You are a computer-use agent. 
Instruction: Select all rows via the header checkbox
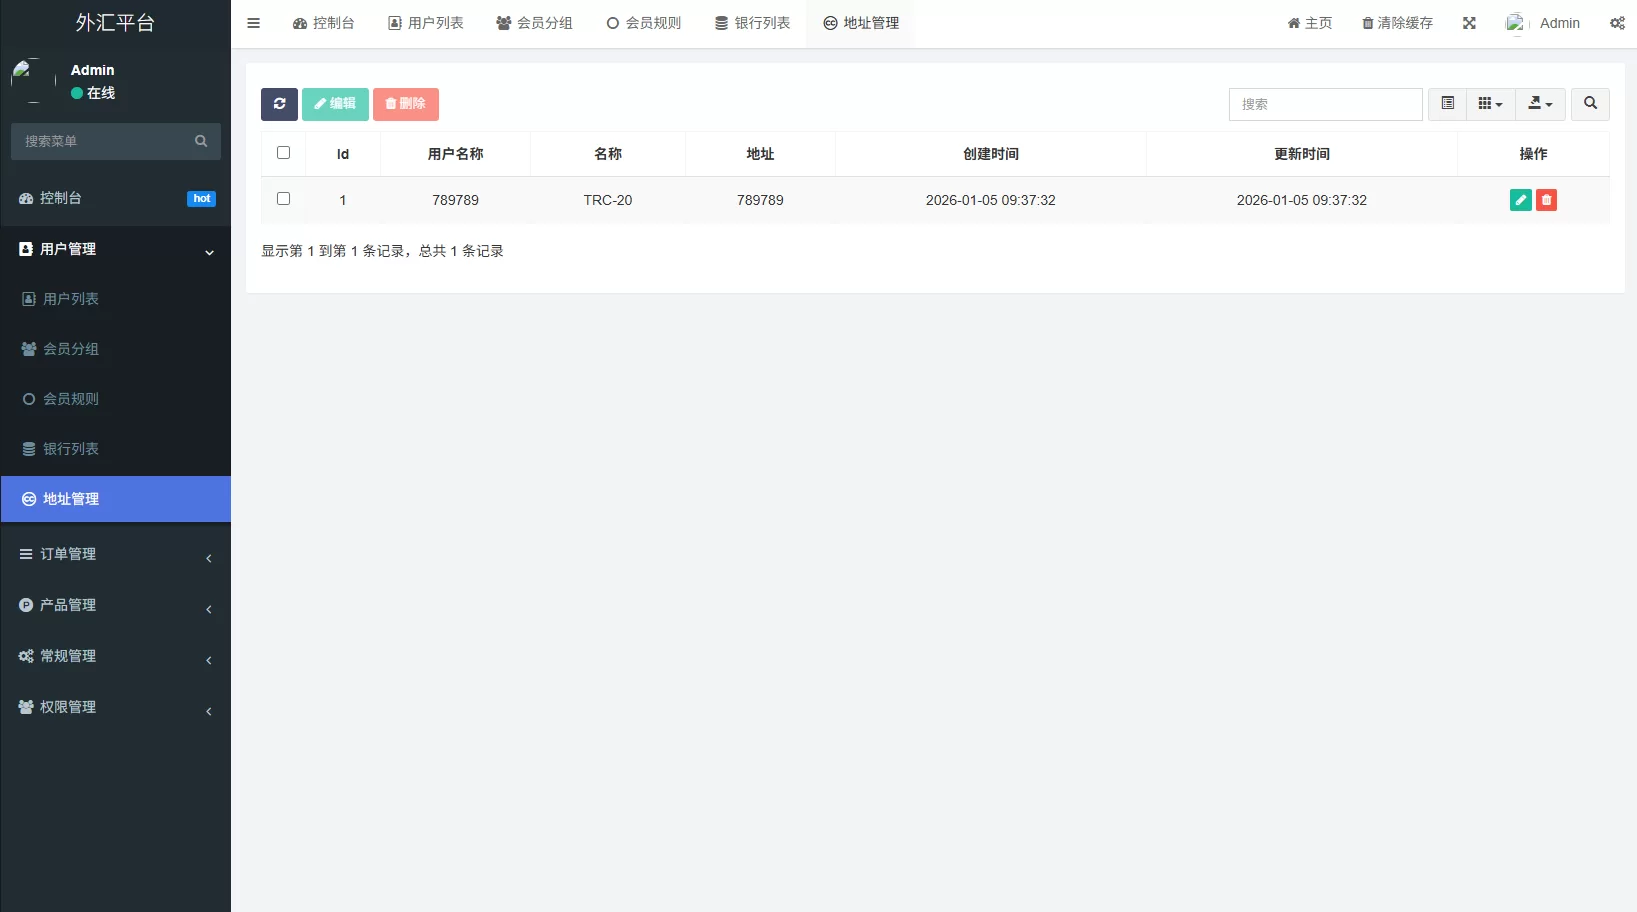pyautogui.click(x=283, y=152)
